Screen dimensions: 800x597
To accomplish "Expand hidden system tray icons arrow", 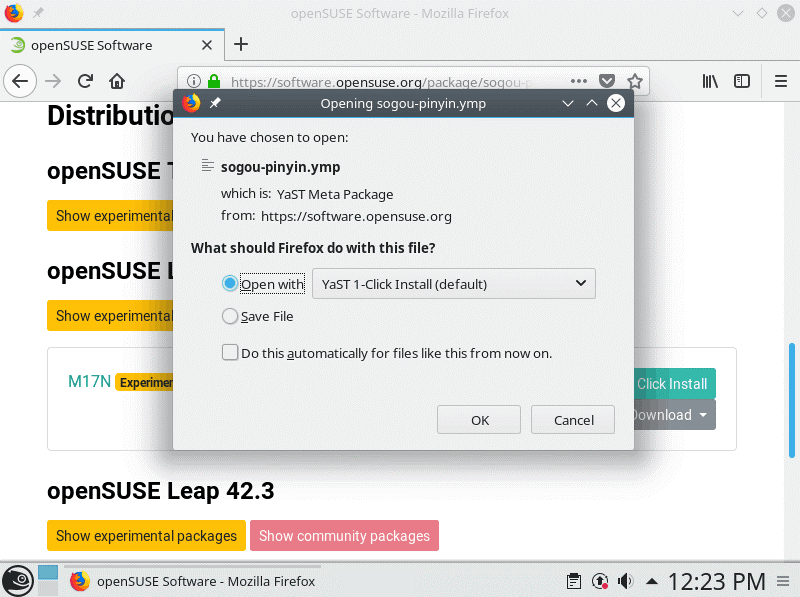I will click(652, 581).
